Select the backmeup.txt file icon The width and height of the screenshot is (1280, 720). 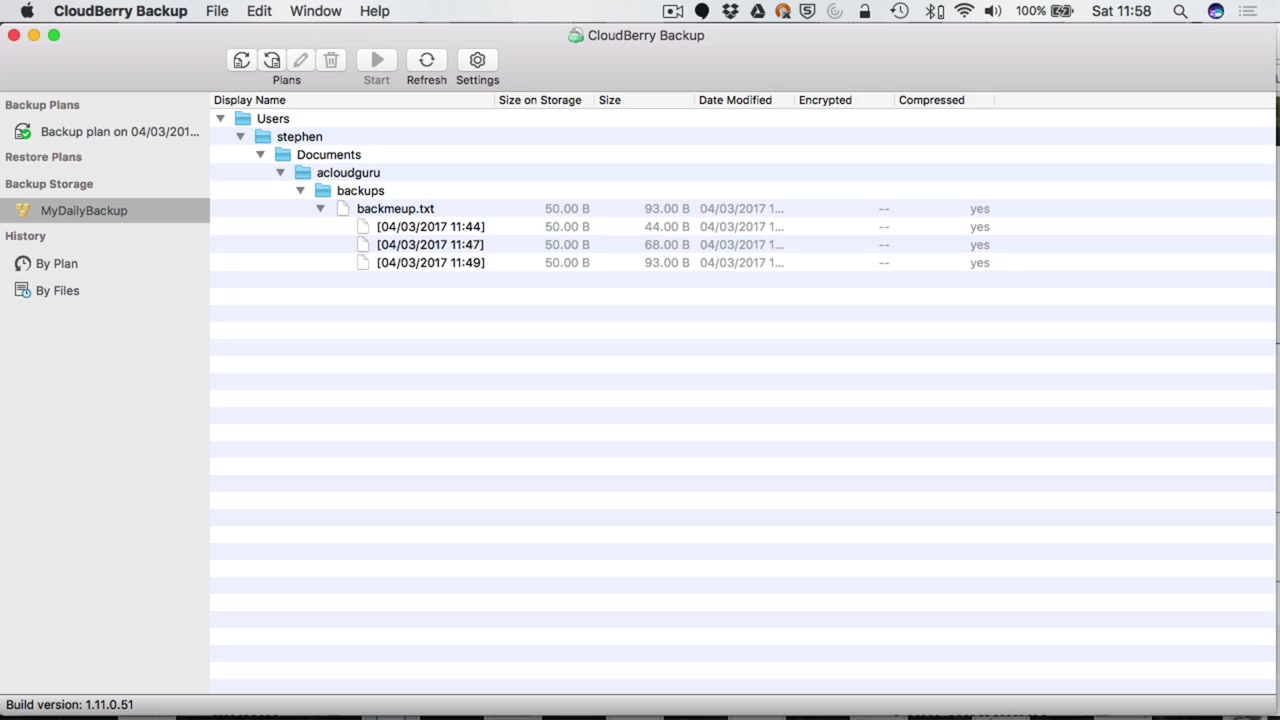click(x=343, y=208)
